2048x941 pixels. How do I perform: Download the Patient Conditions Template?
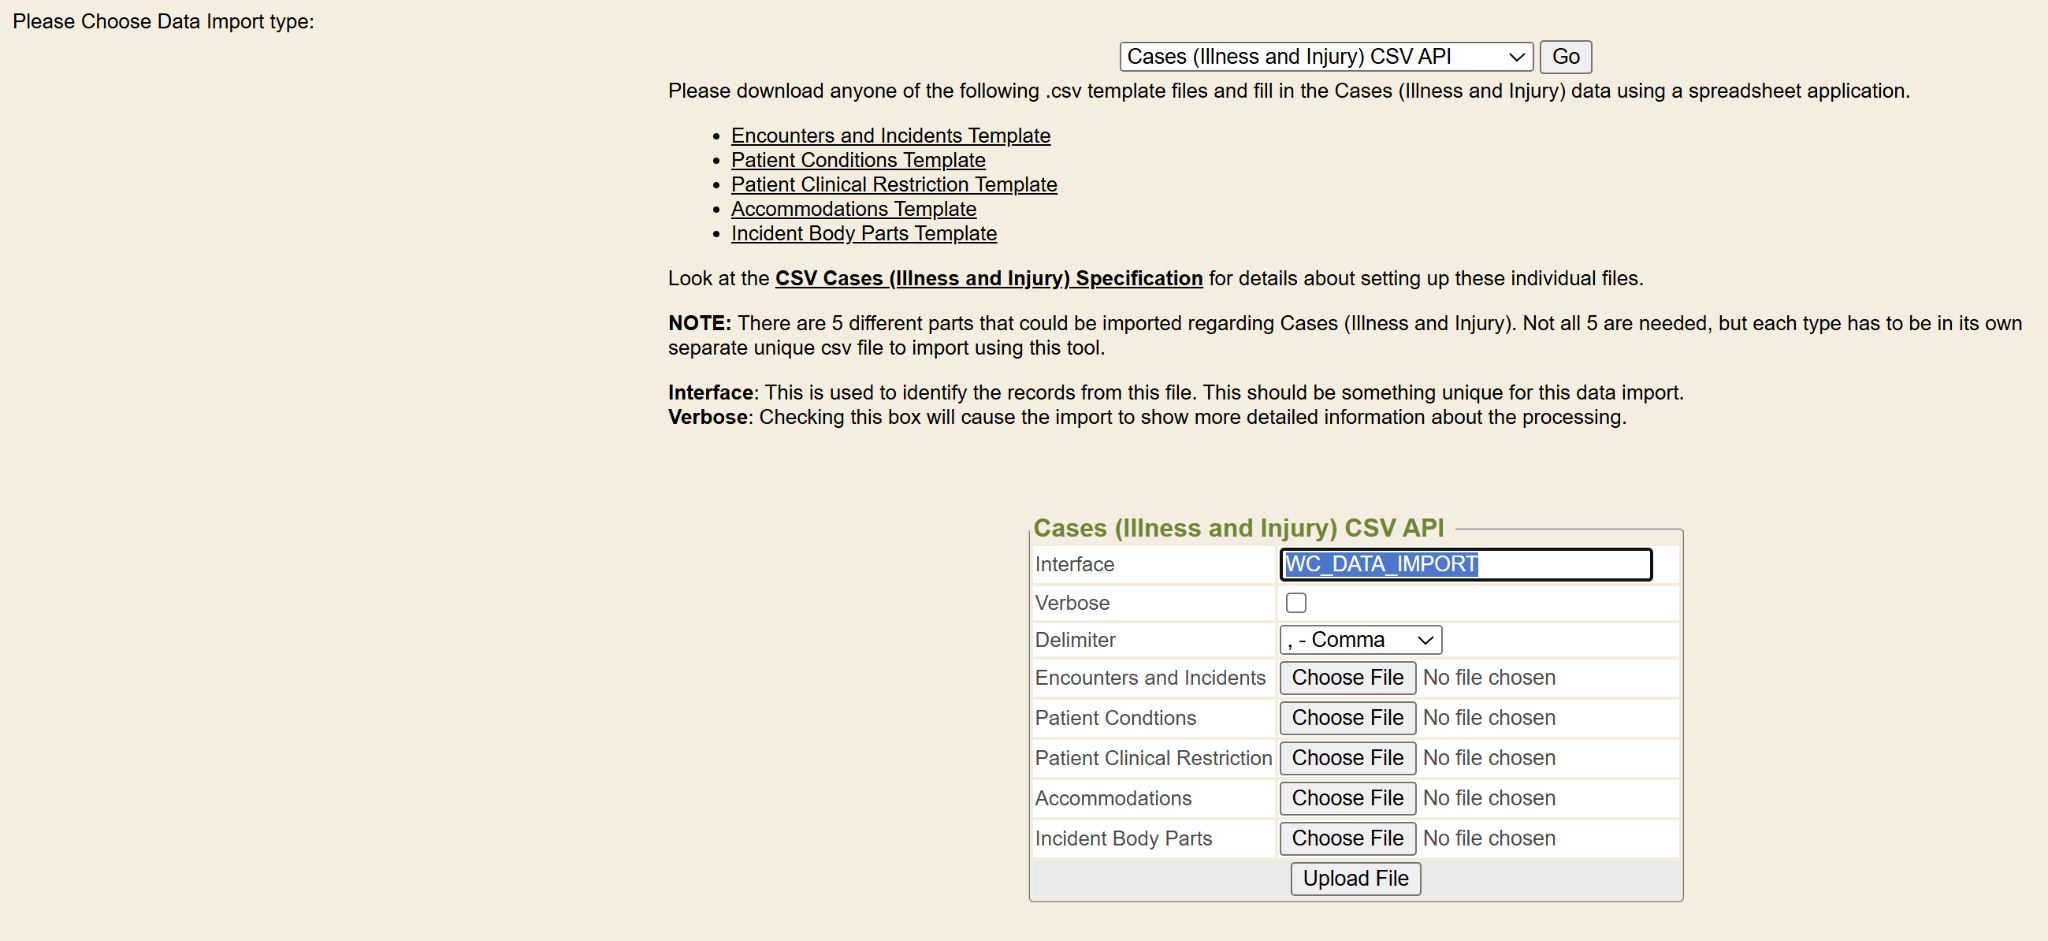pyautogui.click(x=858, y=160)
